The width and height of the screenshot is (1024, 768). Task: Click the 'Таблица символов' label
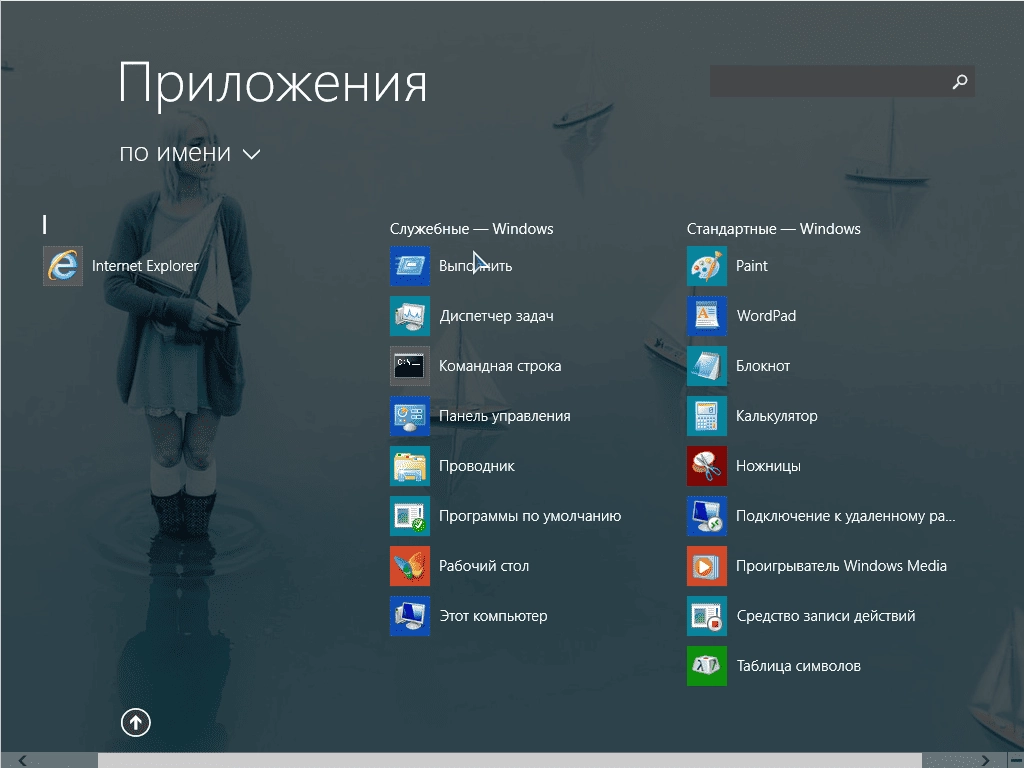click(x=799, y=666)
